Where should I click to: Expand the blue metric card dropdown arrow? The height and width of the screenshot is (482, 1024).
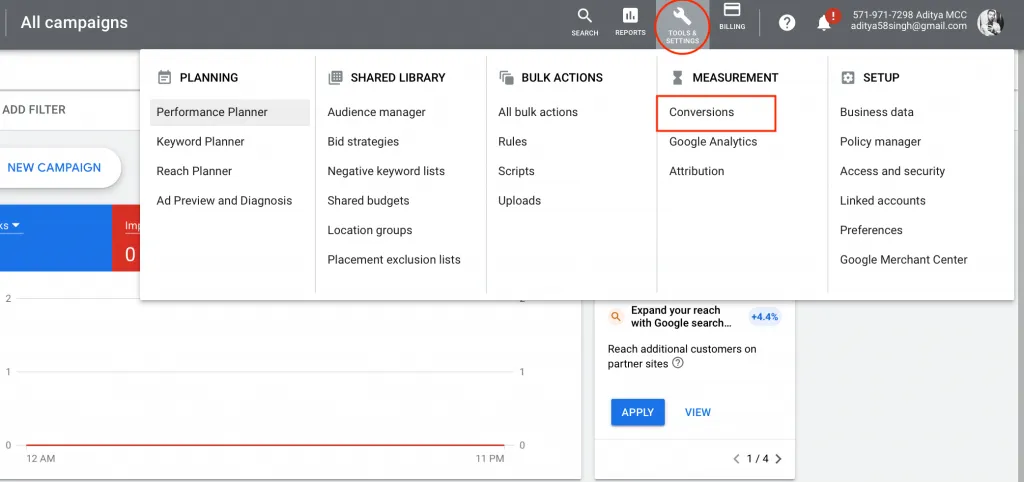[16, 225]
